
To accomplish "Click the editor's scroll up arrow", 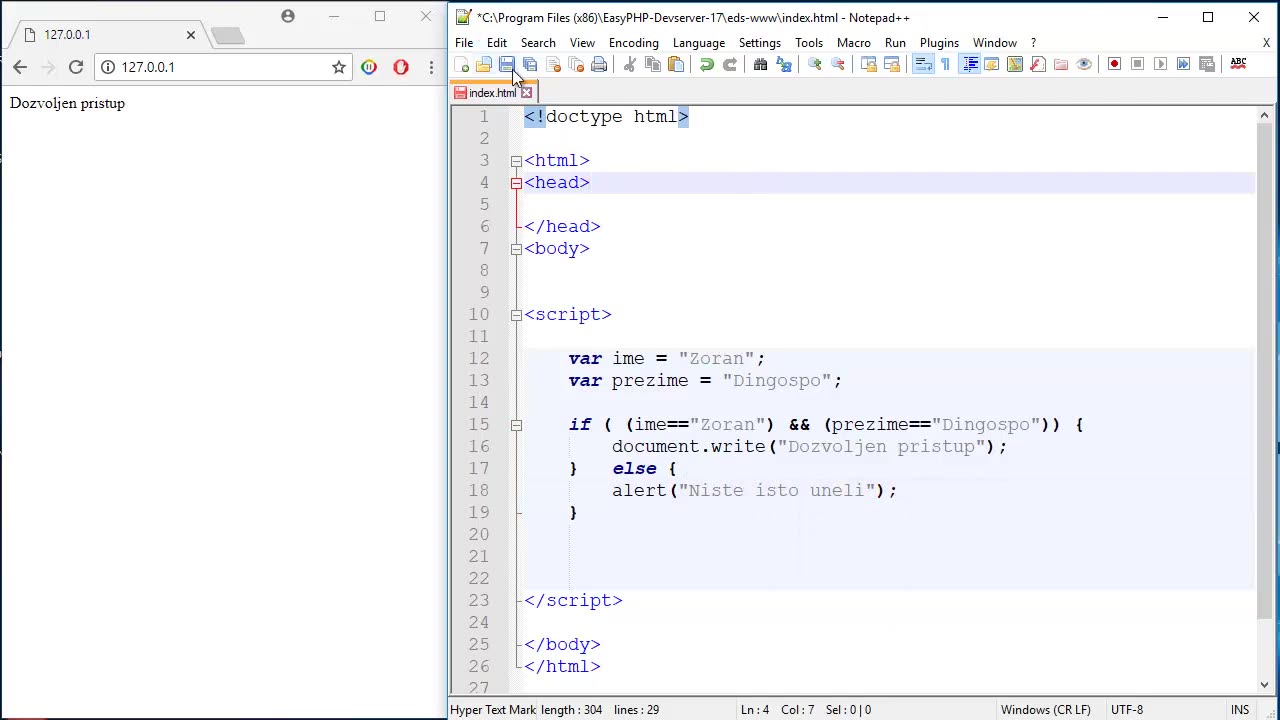I will [x=1265, y=116].
